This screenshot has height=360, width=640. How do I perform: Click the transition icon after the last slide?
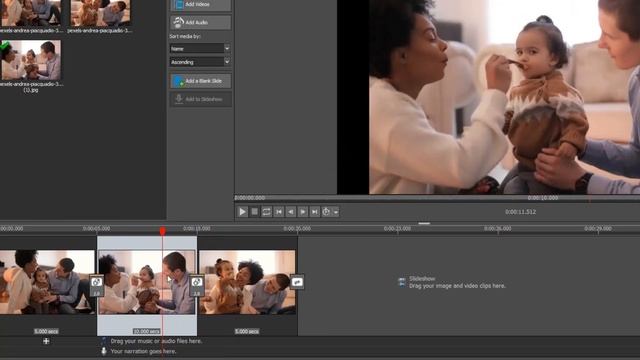[x=297, y=282]
